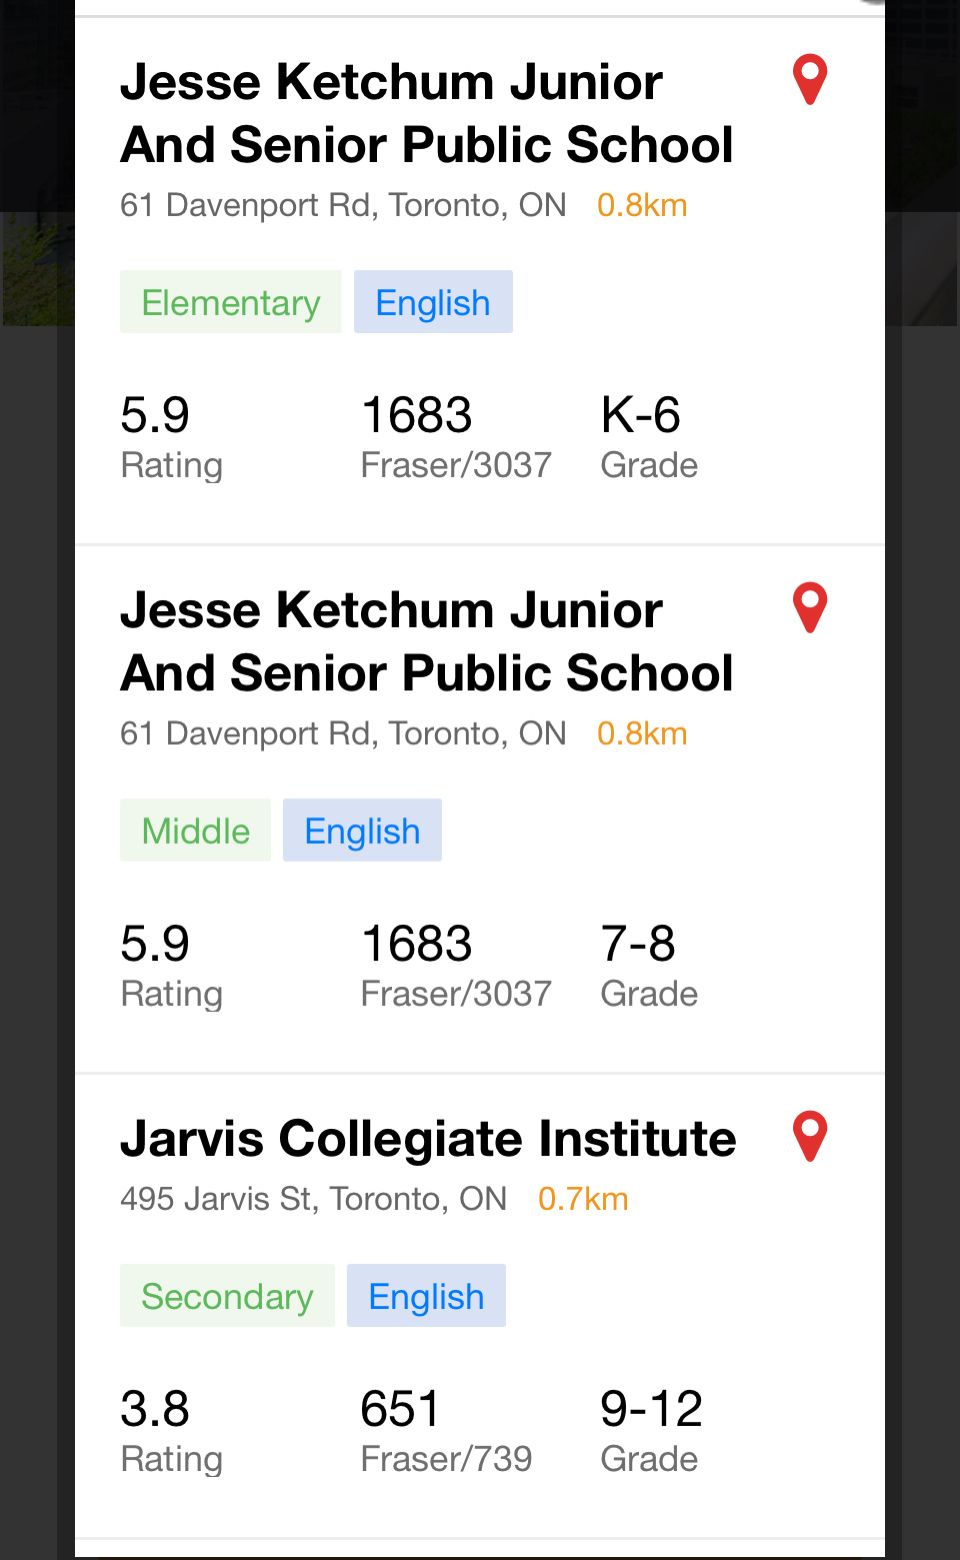Tap the 5.9 rating in the K-6 card
This screenshot has width=960, height=1560.
(x=155, y=415)
